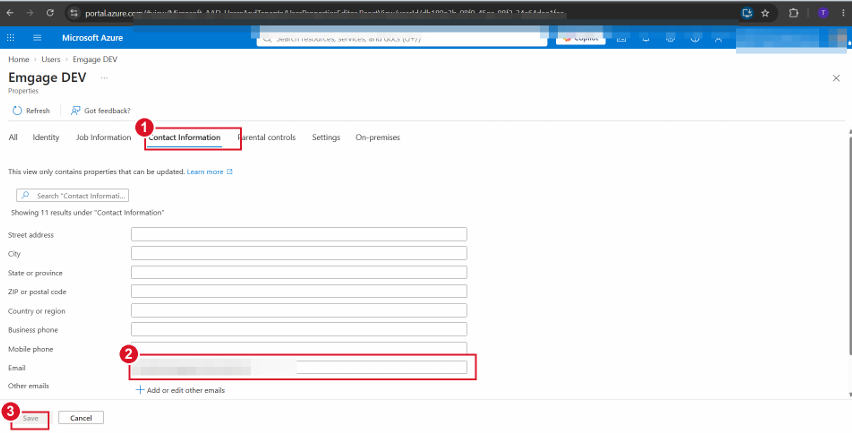Screen dimensions: 852x433
Task: Switch to the On-premises tab
Action: click(x=378, y=137)
